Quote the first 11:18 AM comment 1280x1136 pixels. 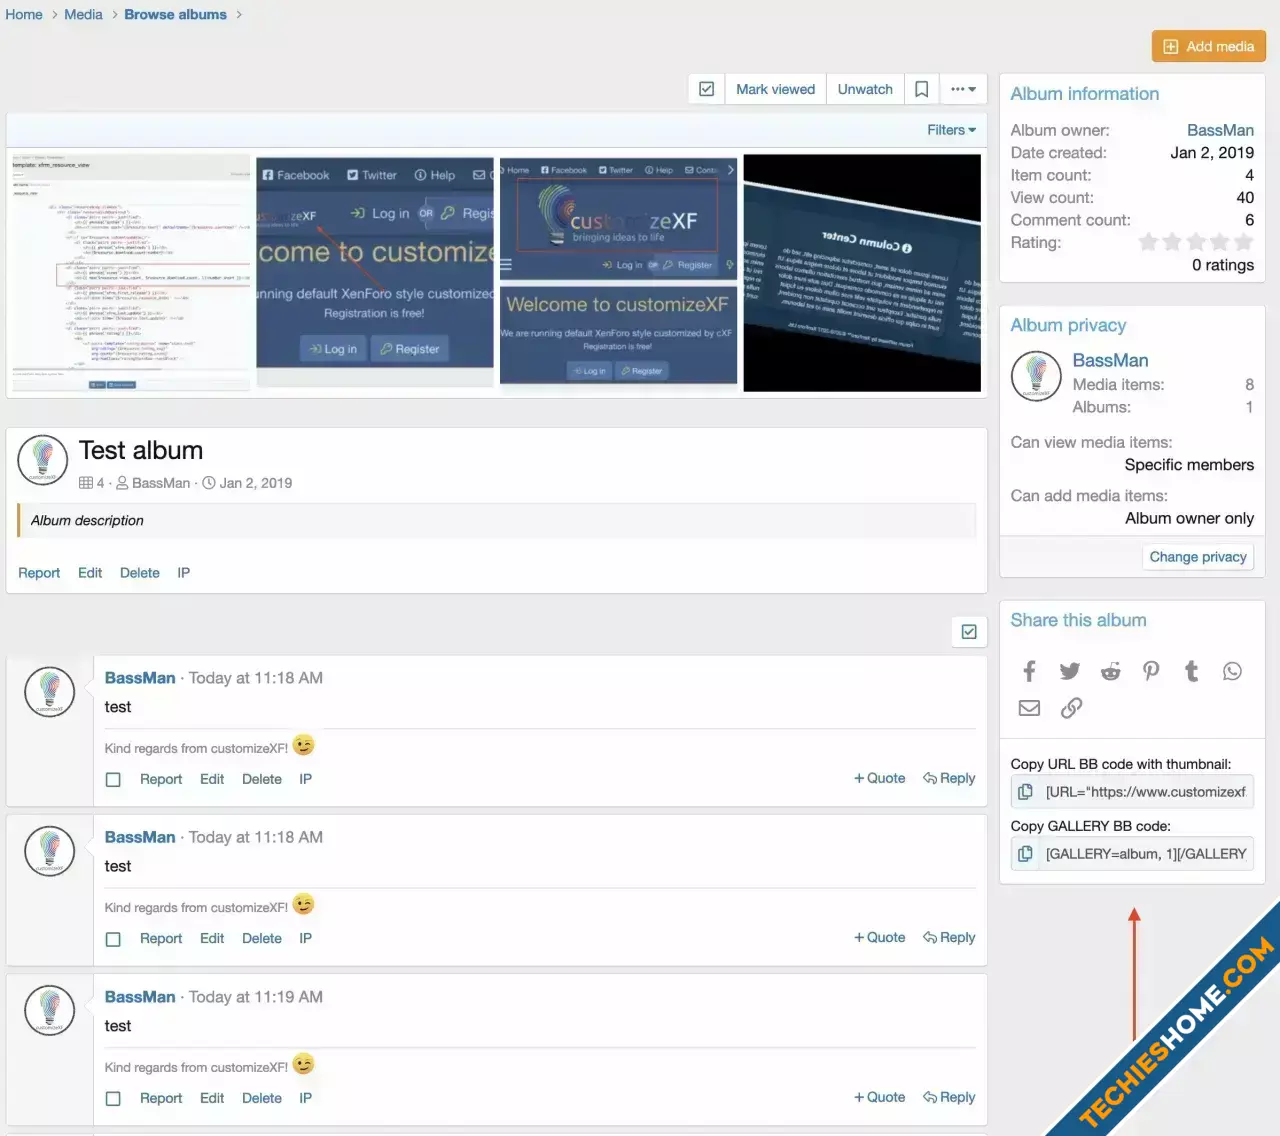pos(879,778)
